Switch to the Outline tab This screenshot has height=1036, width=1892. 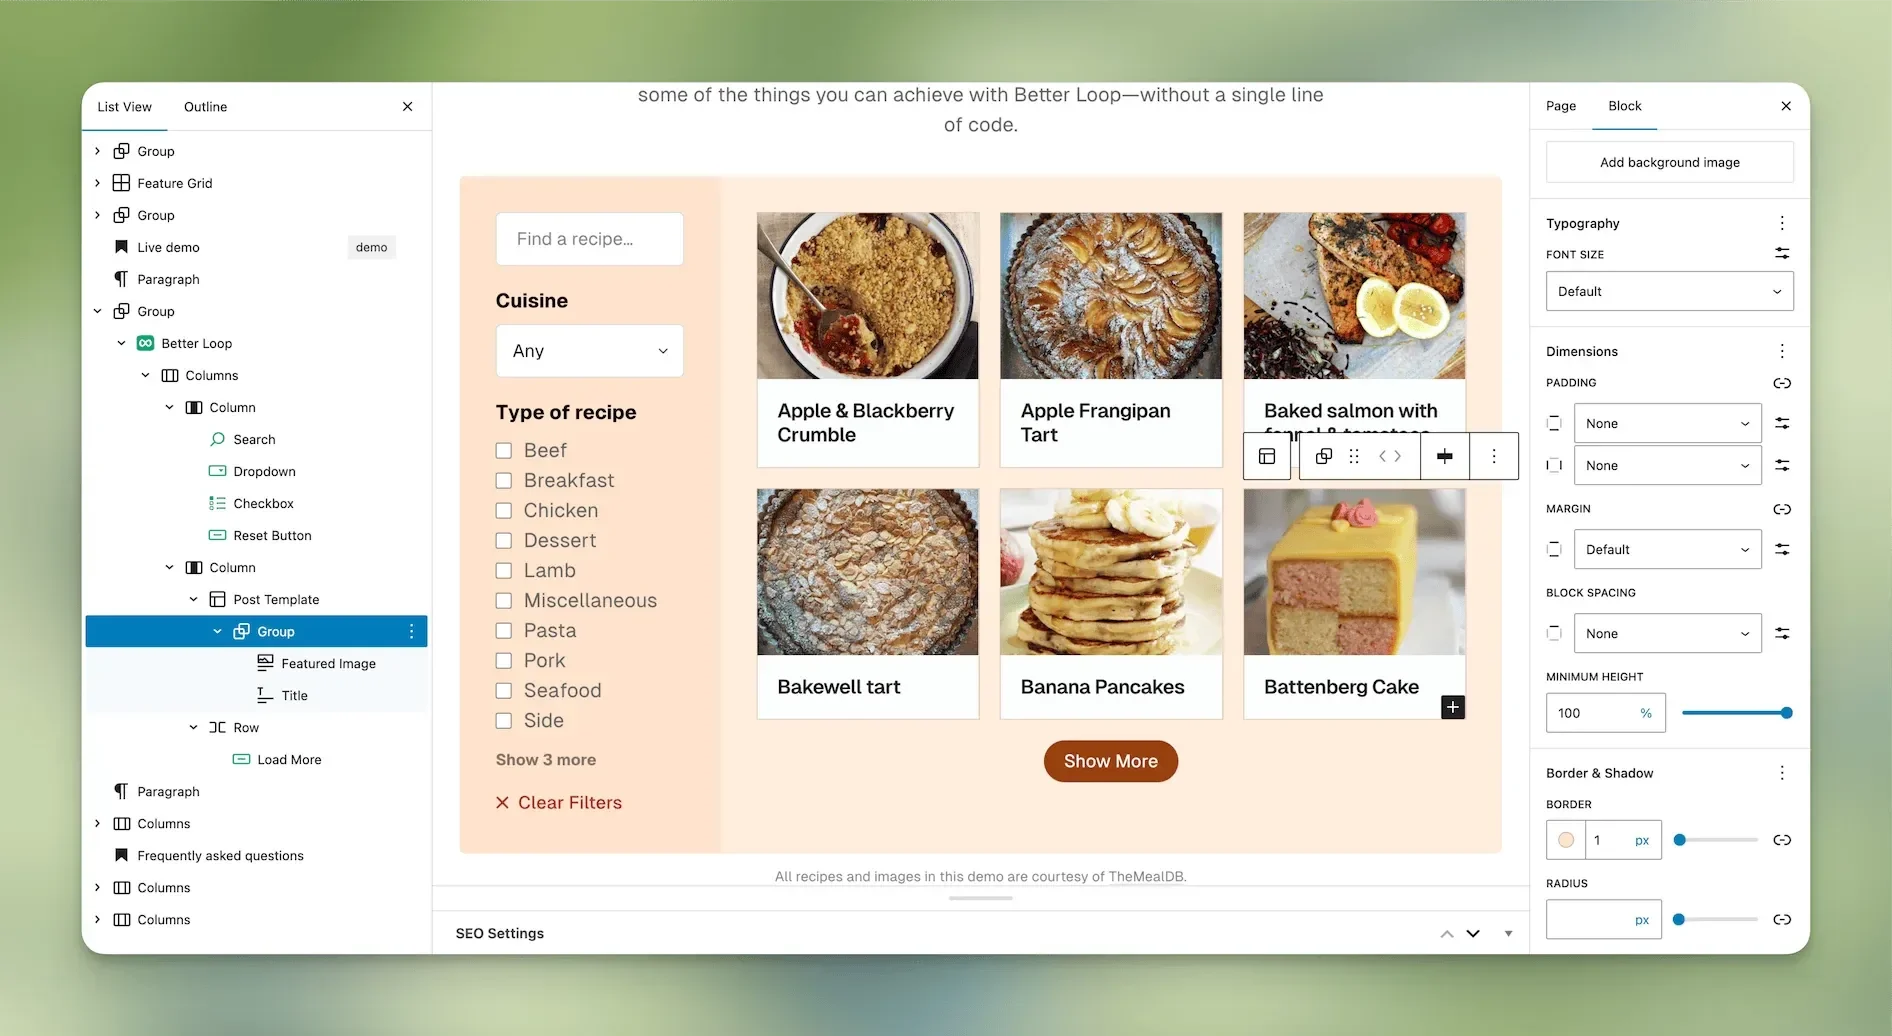click(x=205, y=107)
